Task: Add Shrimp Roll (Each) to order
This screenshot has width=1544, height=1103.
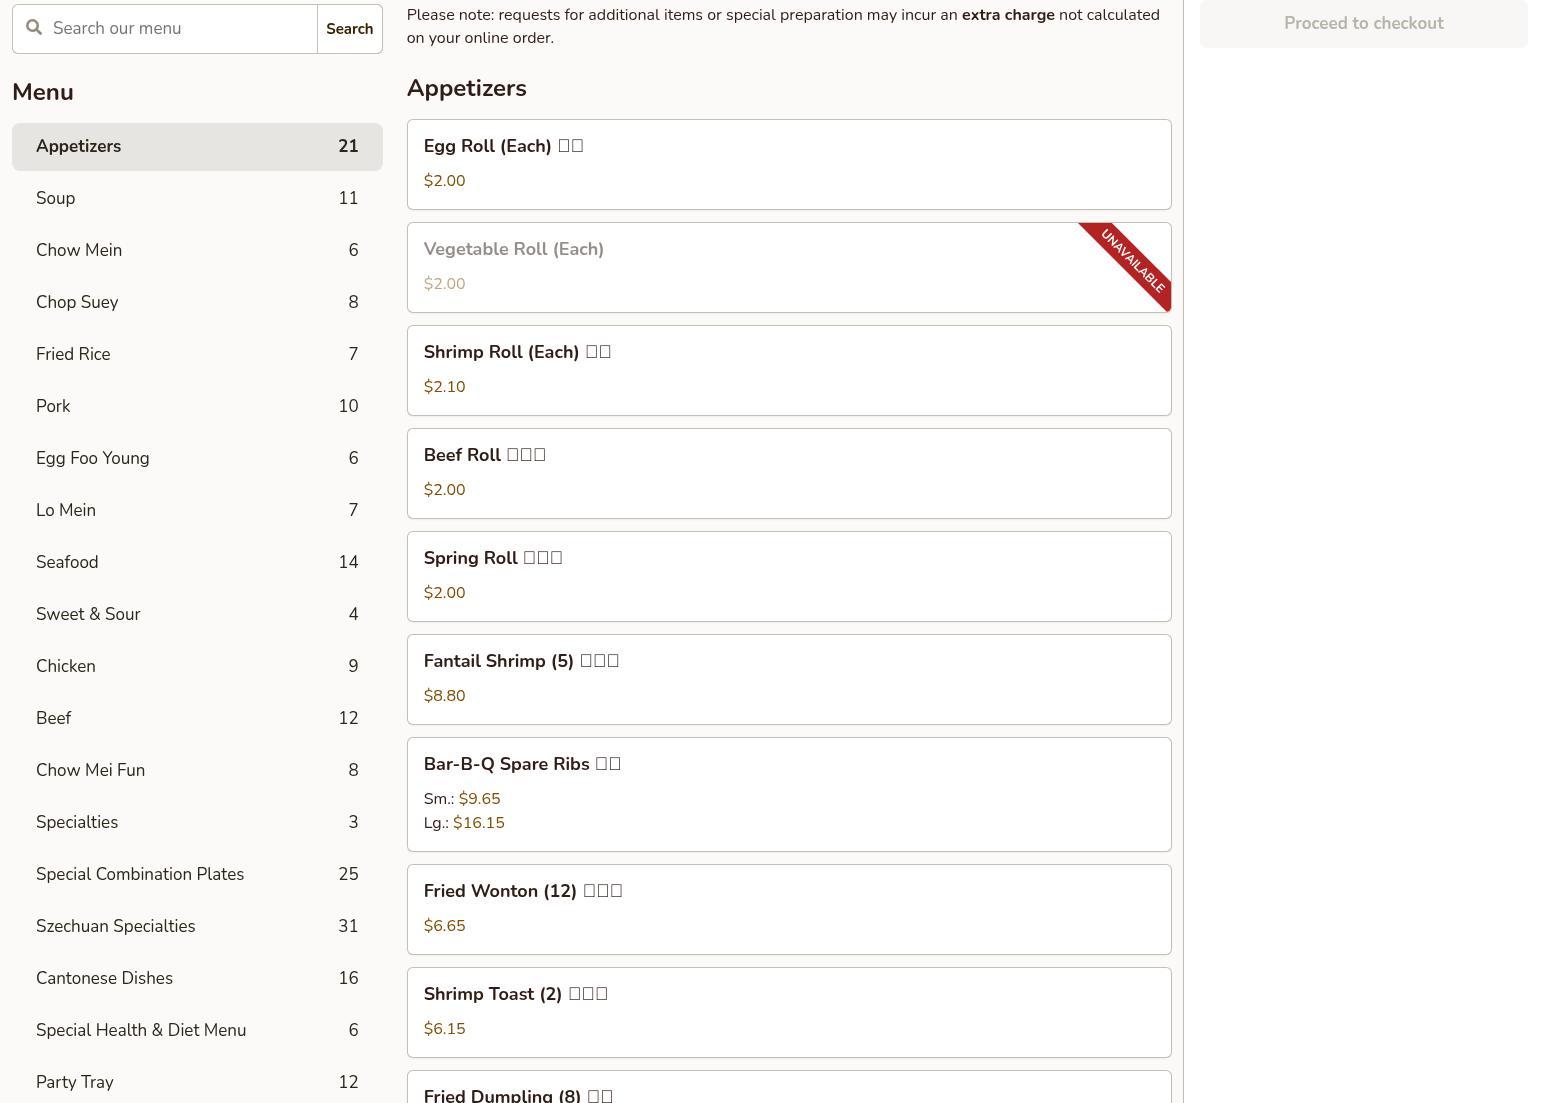Action: coord(788,370)
